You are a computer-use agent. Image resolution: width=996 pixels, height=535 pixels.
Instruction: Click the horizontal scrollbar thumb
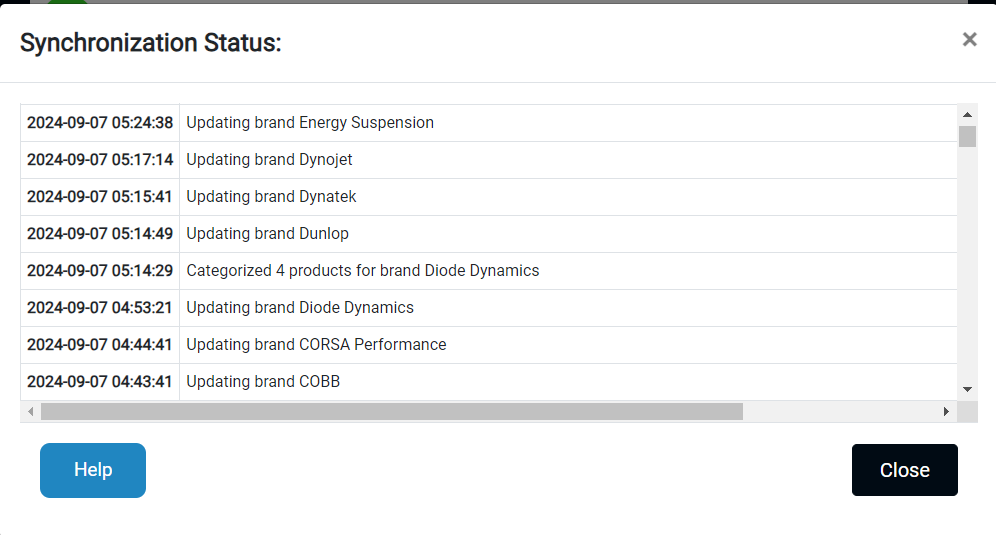(x=390, y=411)
